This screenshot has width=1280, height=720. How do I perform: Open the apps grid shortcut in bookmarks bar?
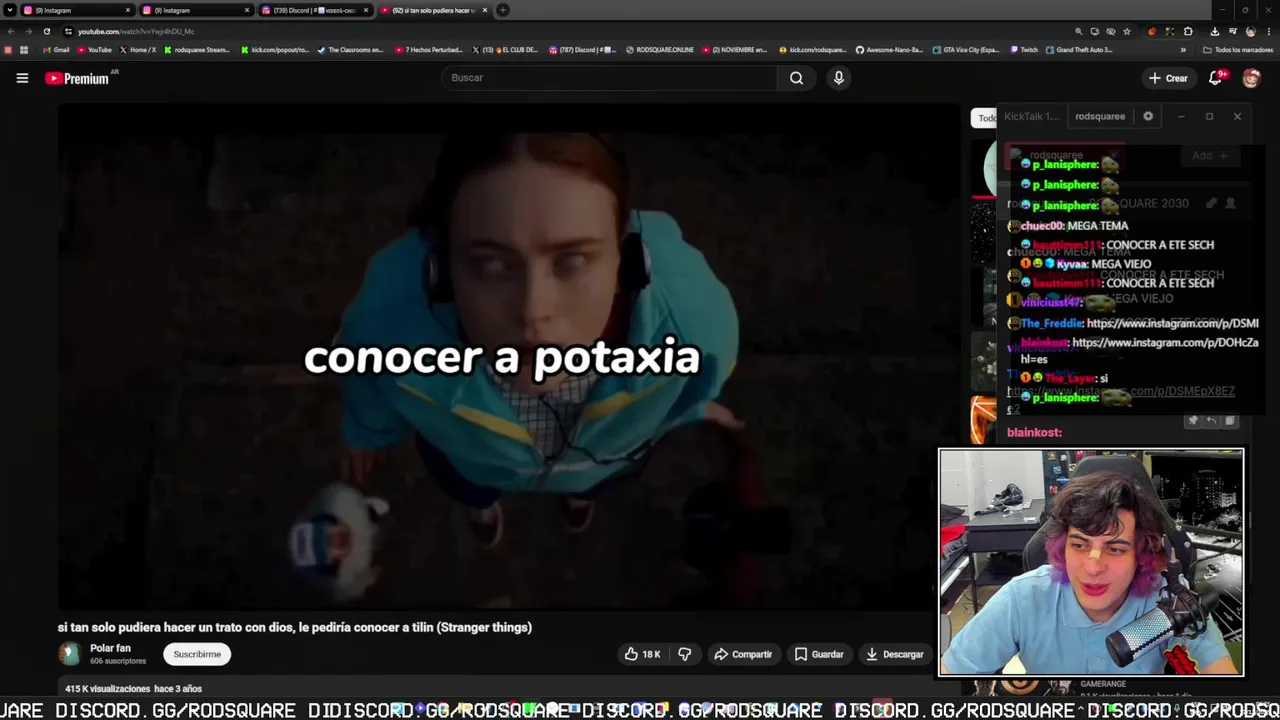24,50
